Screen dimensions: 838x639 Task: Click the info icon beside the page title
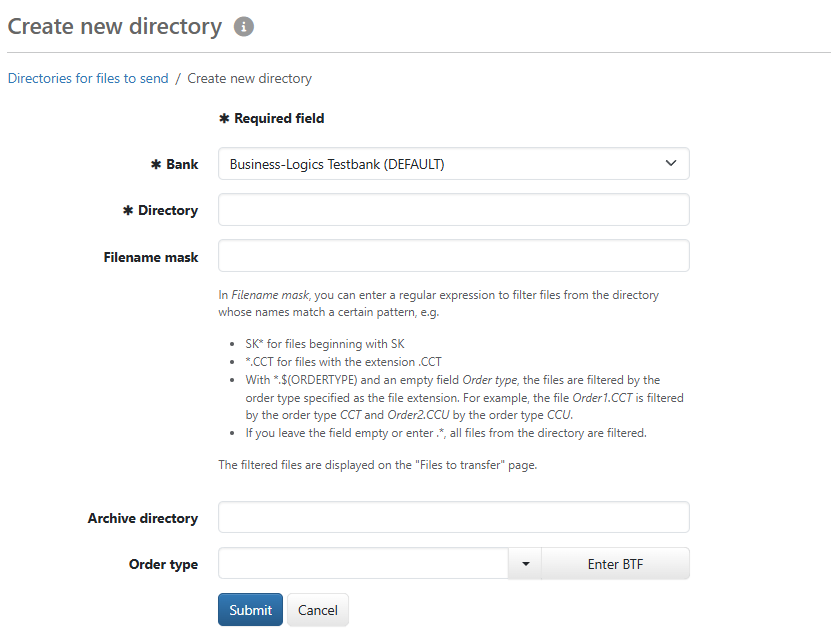(244, 27)
